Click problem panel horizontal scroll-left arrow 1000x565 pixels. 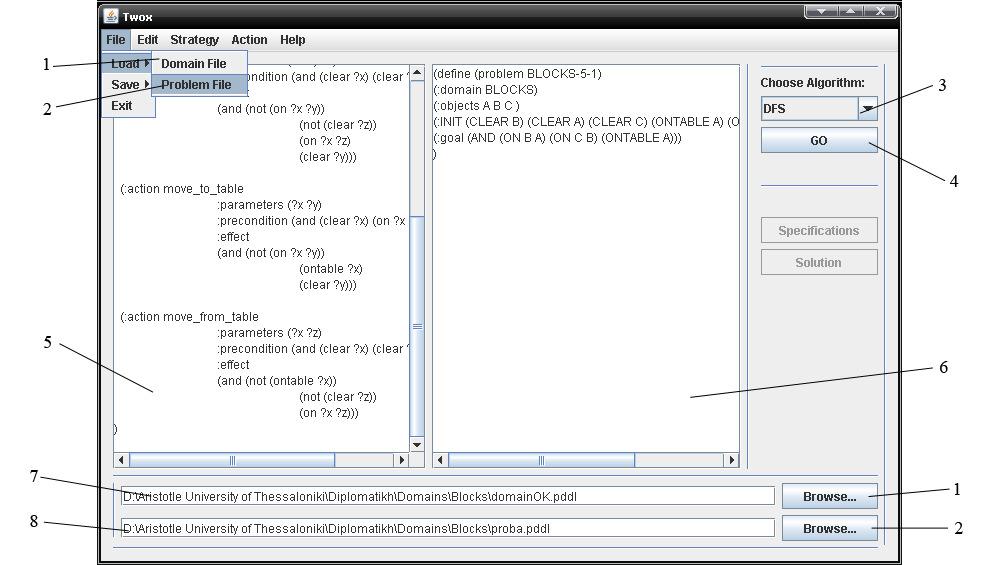[x=440, y=460]
